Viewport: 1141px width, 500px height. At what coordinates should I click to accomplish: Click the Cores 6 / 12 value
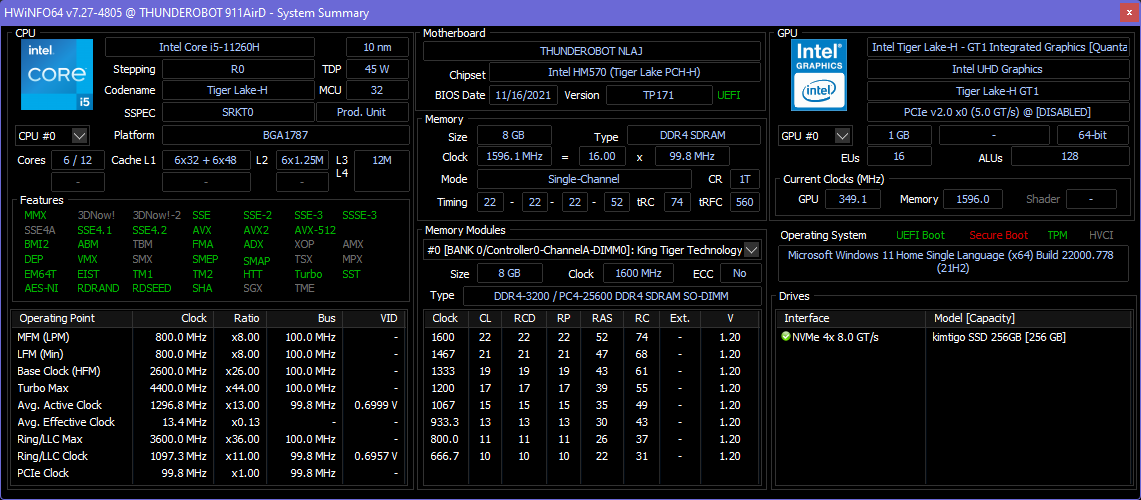coord(78,160)
